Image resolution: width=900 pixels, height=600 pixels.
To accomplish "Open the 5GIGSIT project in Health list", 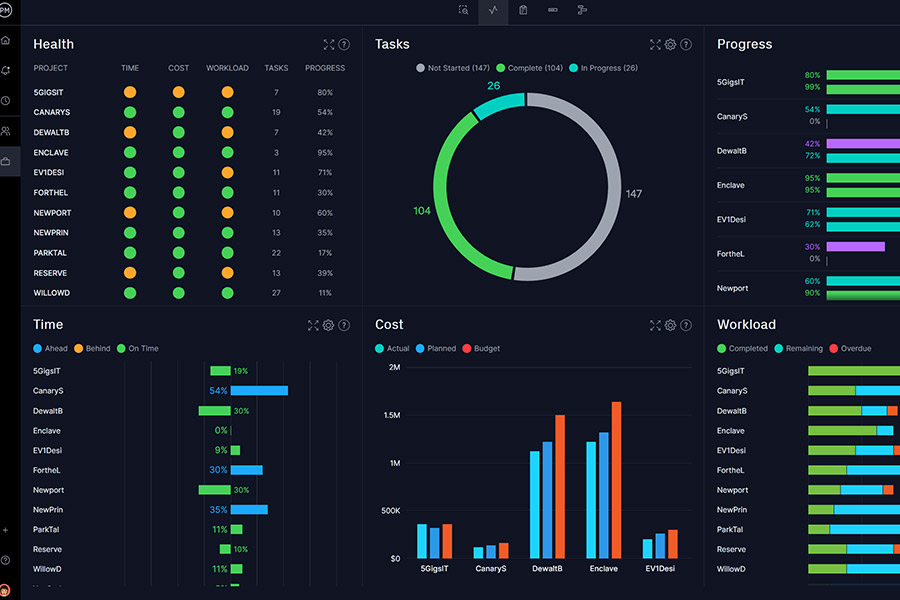I will pyautogui.click(x=48, y=92).
